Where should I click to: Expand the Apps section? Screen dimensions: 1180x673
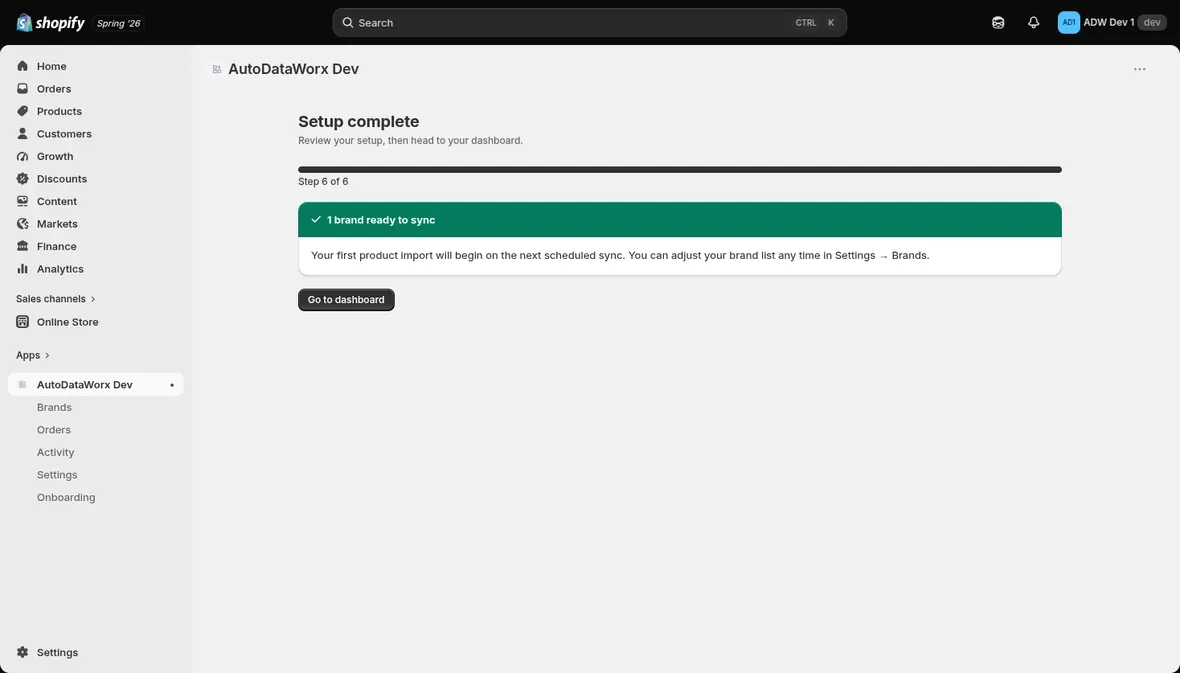pos(32,355)
